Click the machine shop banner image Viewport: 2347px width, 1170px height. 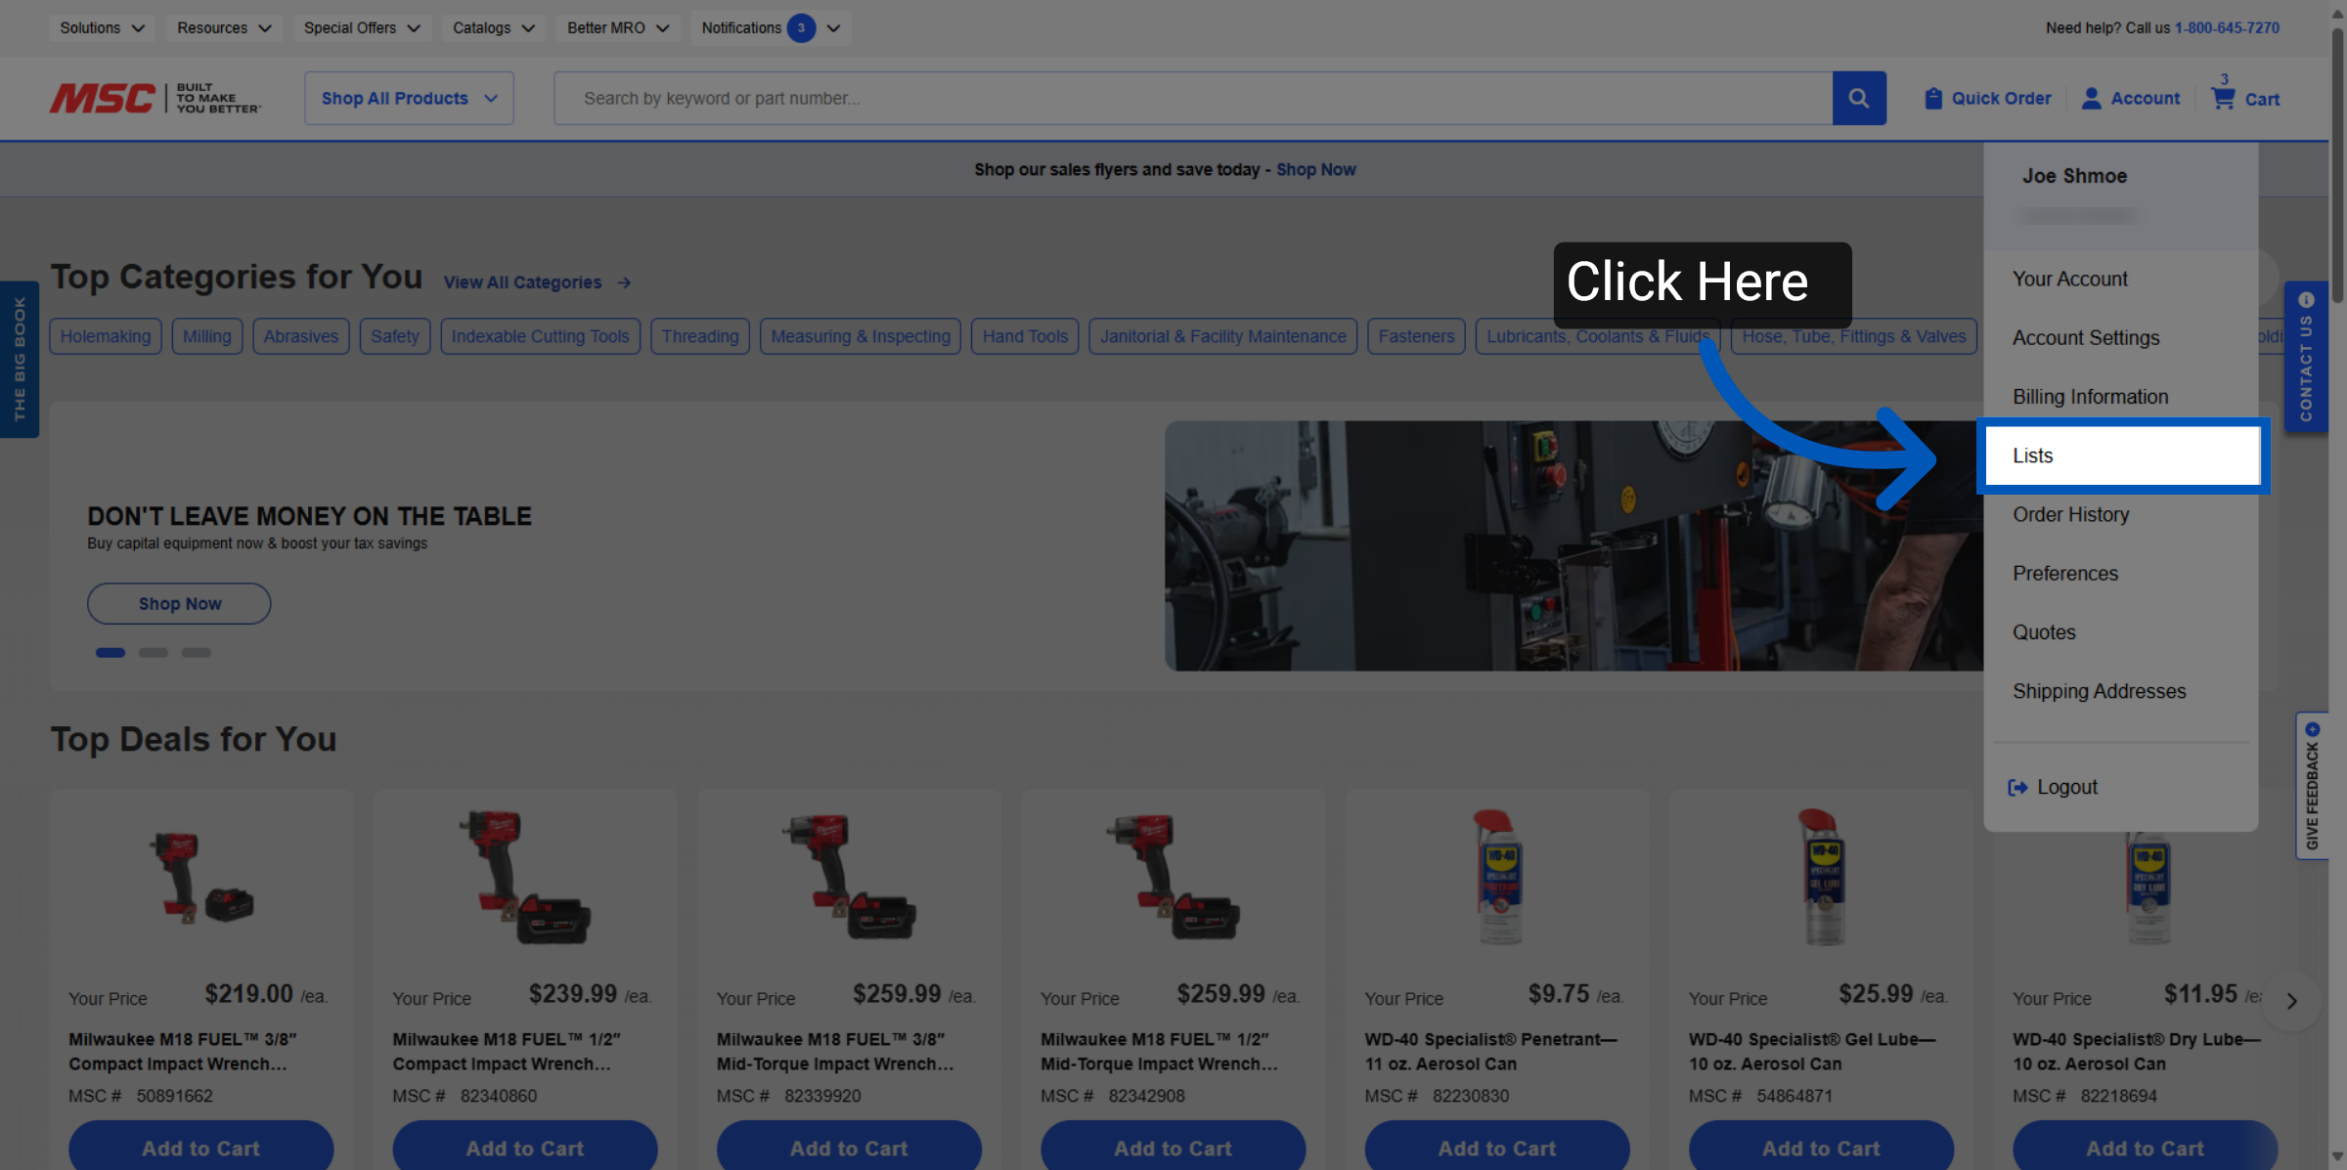pos(1574,546)
